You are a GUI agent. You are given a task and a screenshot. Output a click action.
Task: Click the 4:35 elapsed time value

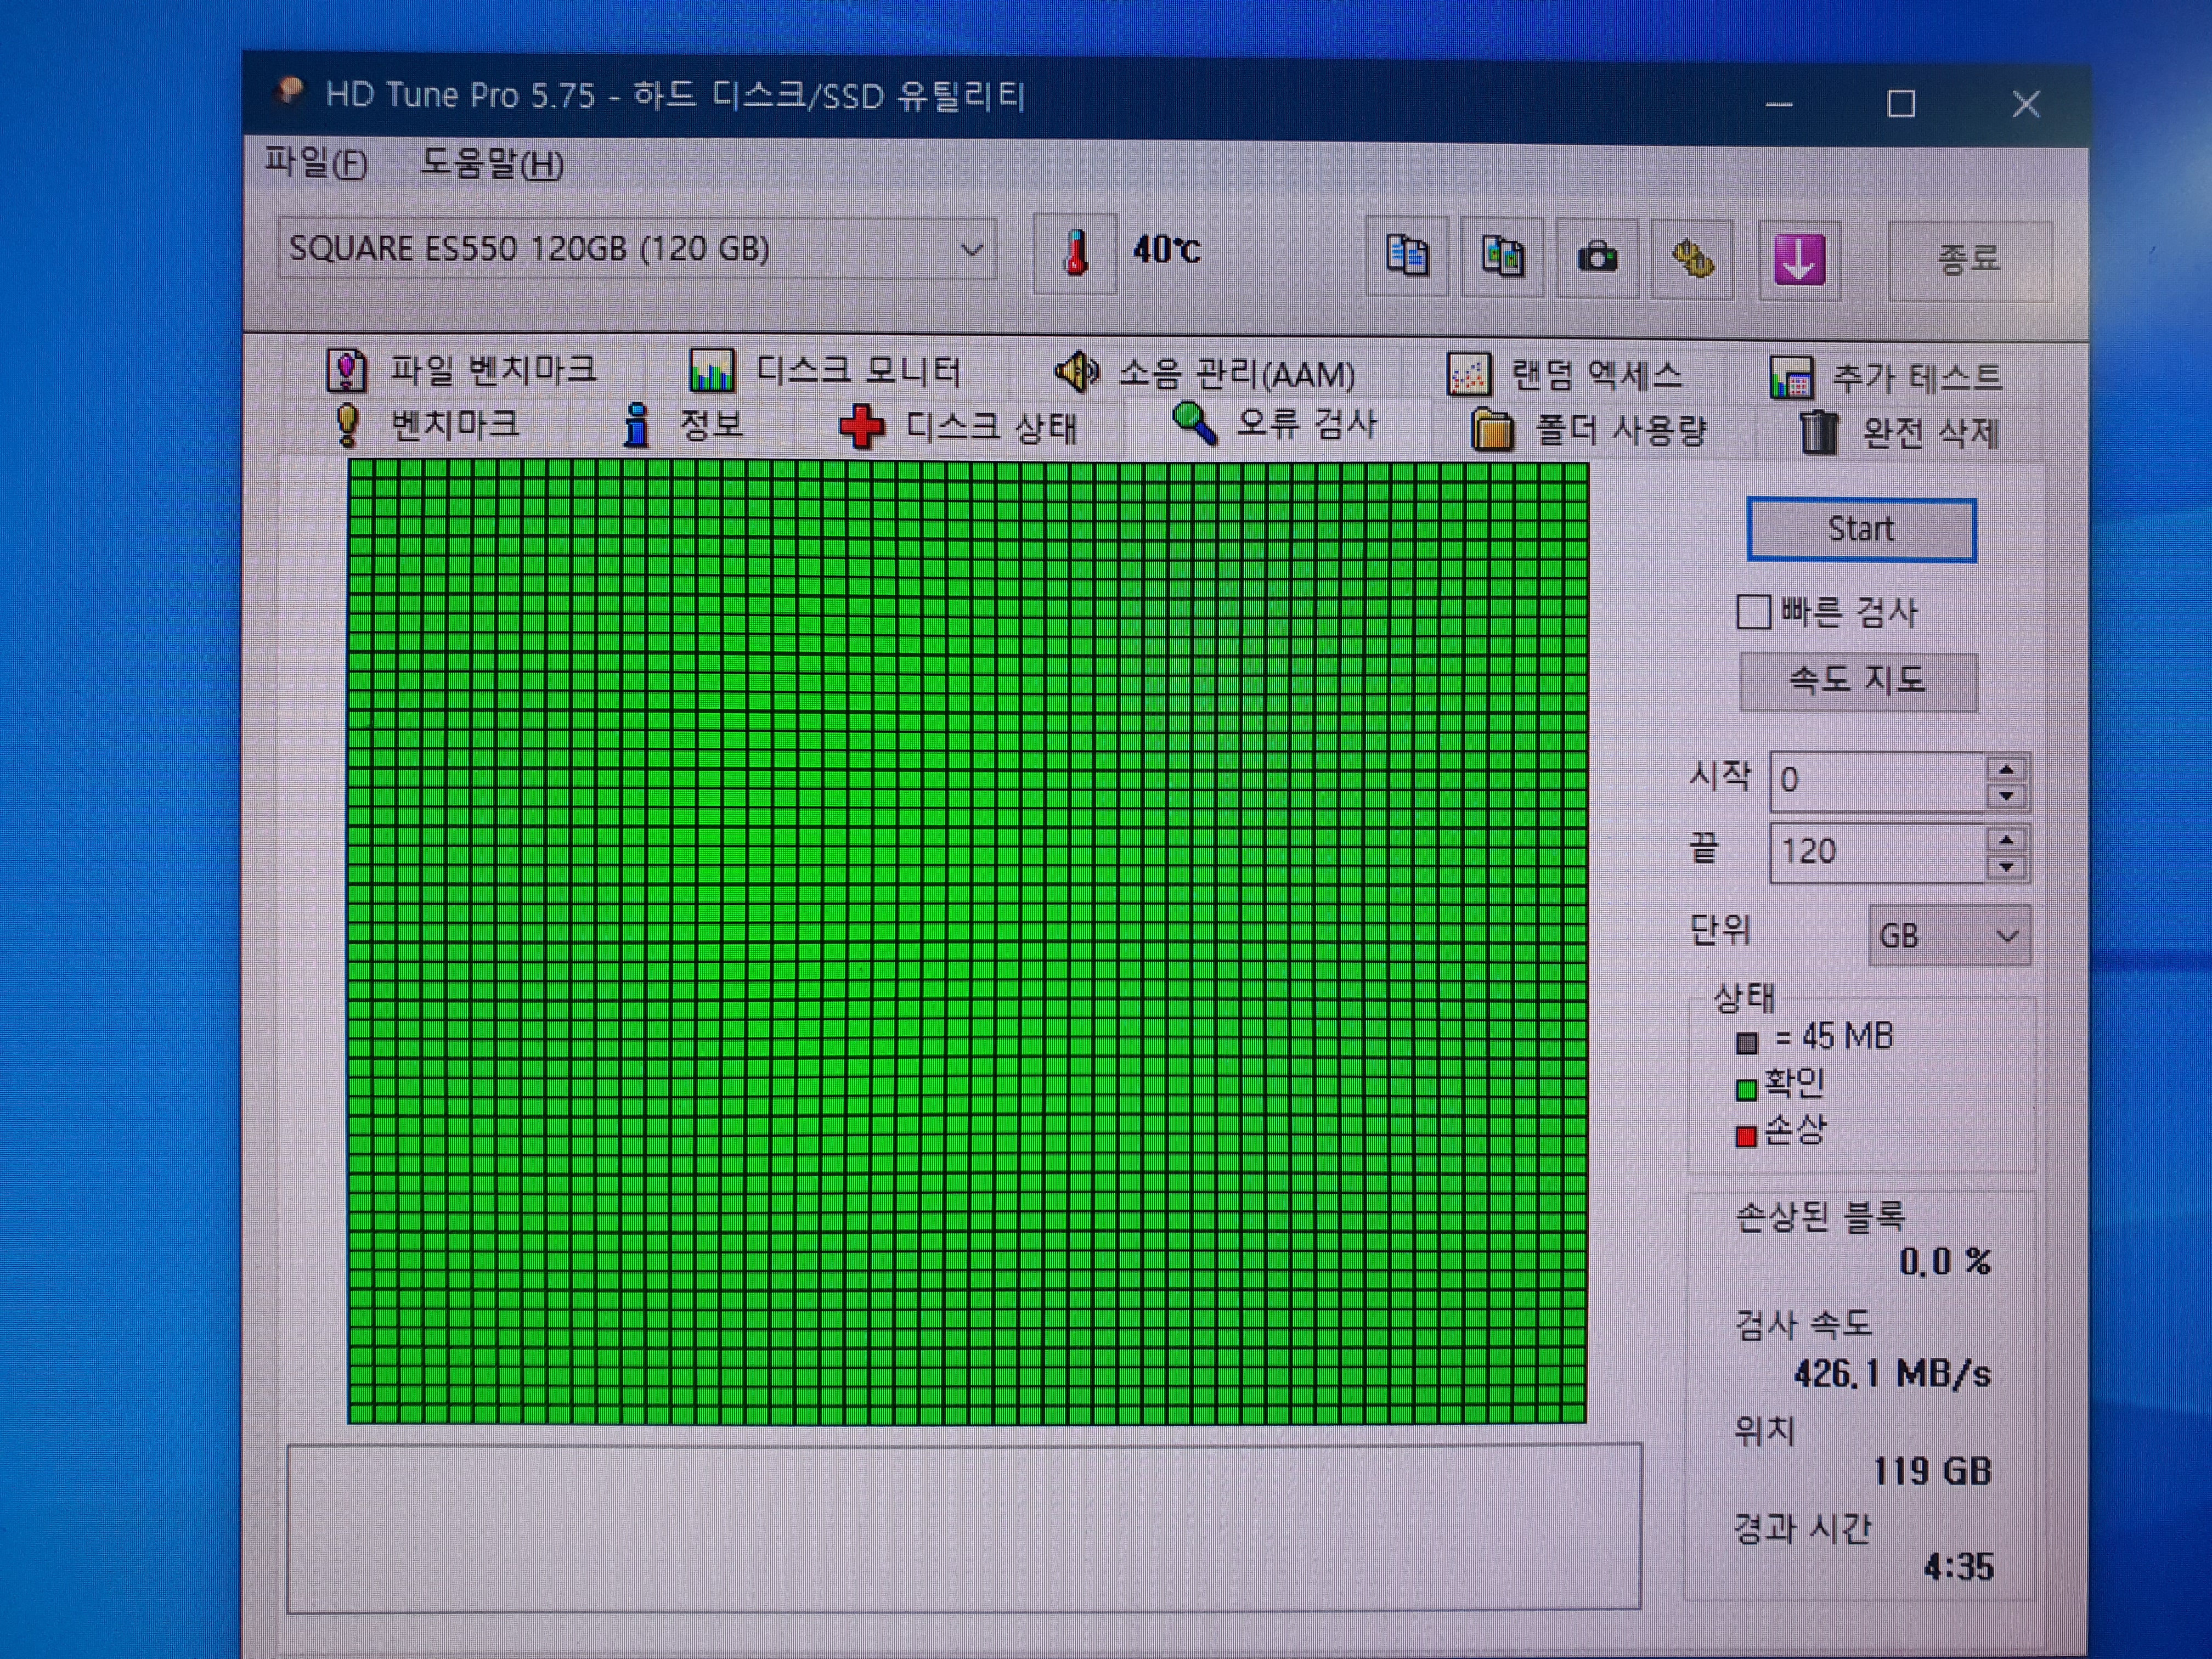click(x=1958, y=1567)
